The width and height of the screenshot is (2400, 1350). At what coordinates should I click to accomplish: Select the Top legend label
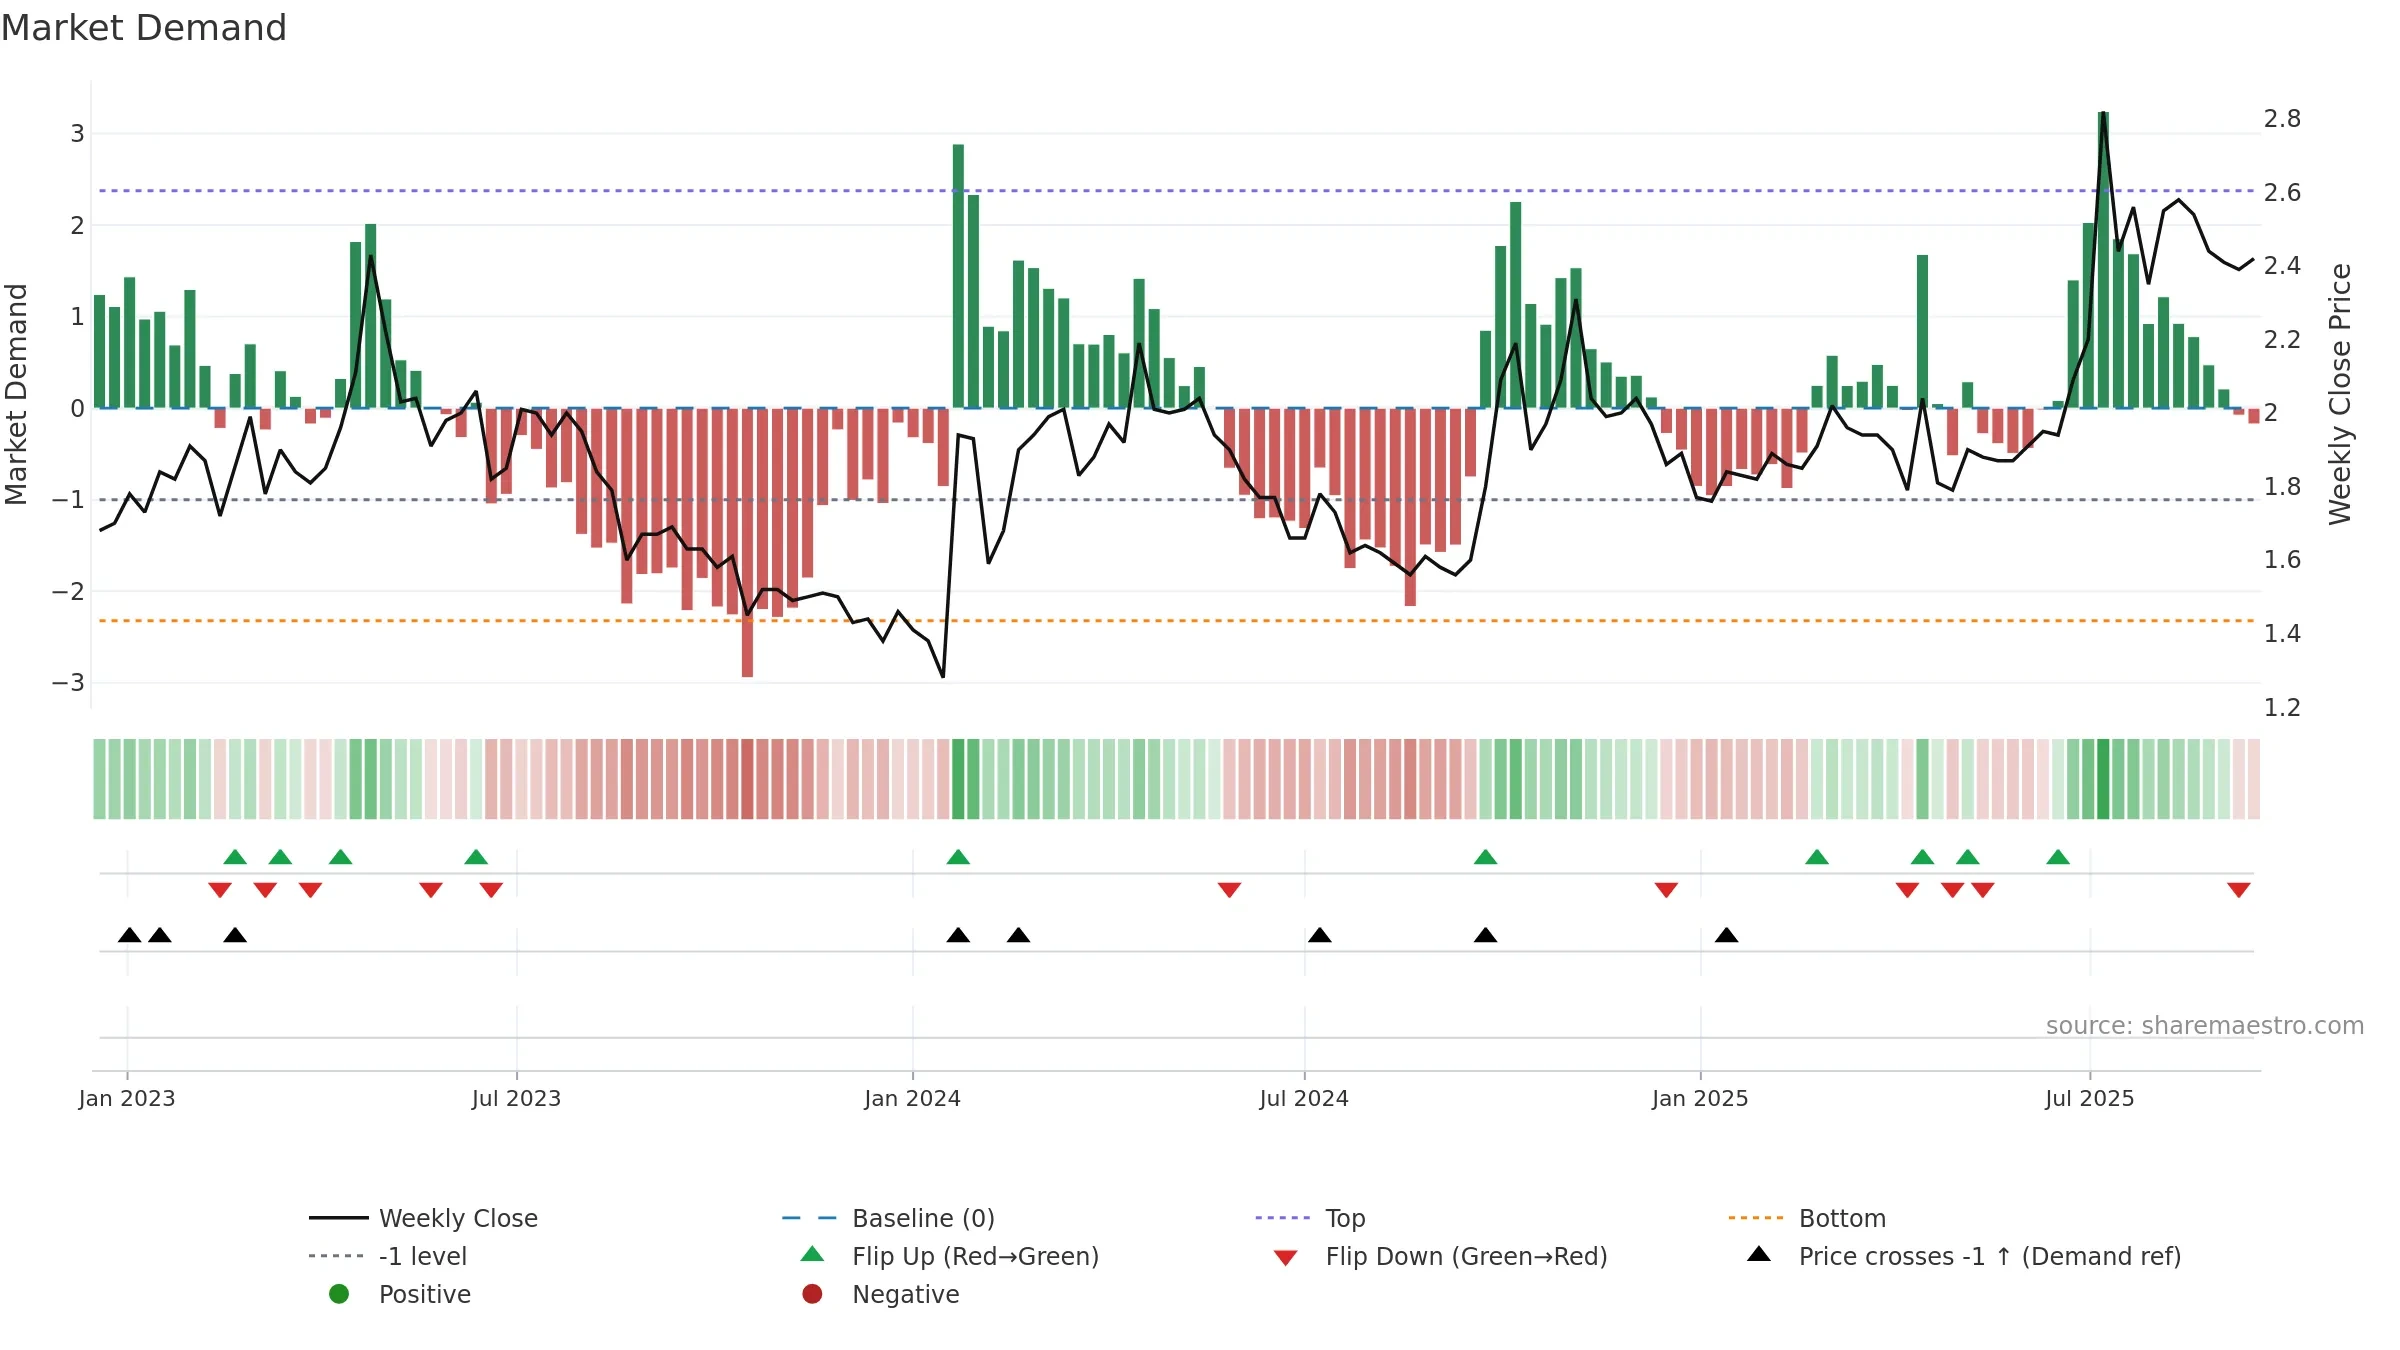pos(1345,1218)
